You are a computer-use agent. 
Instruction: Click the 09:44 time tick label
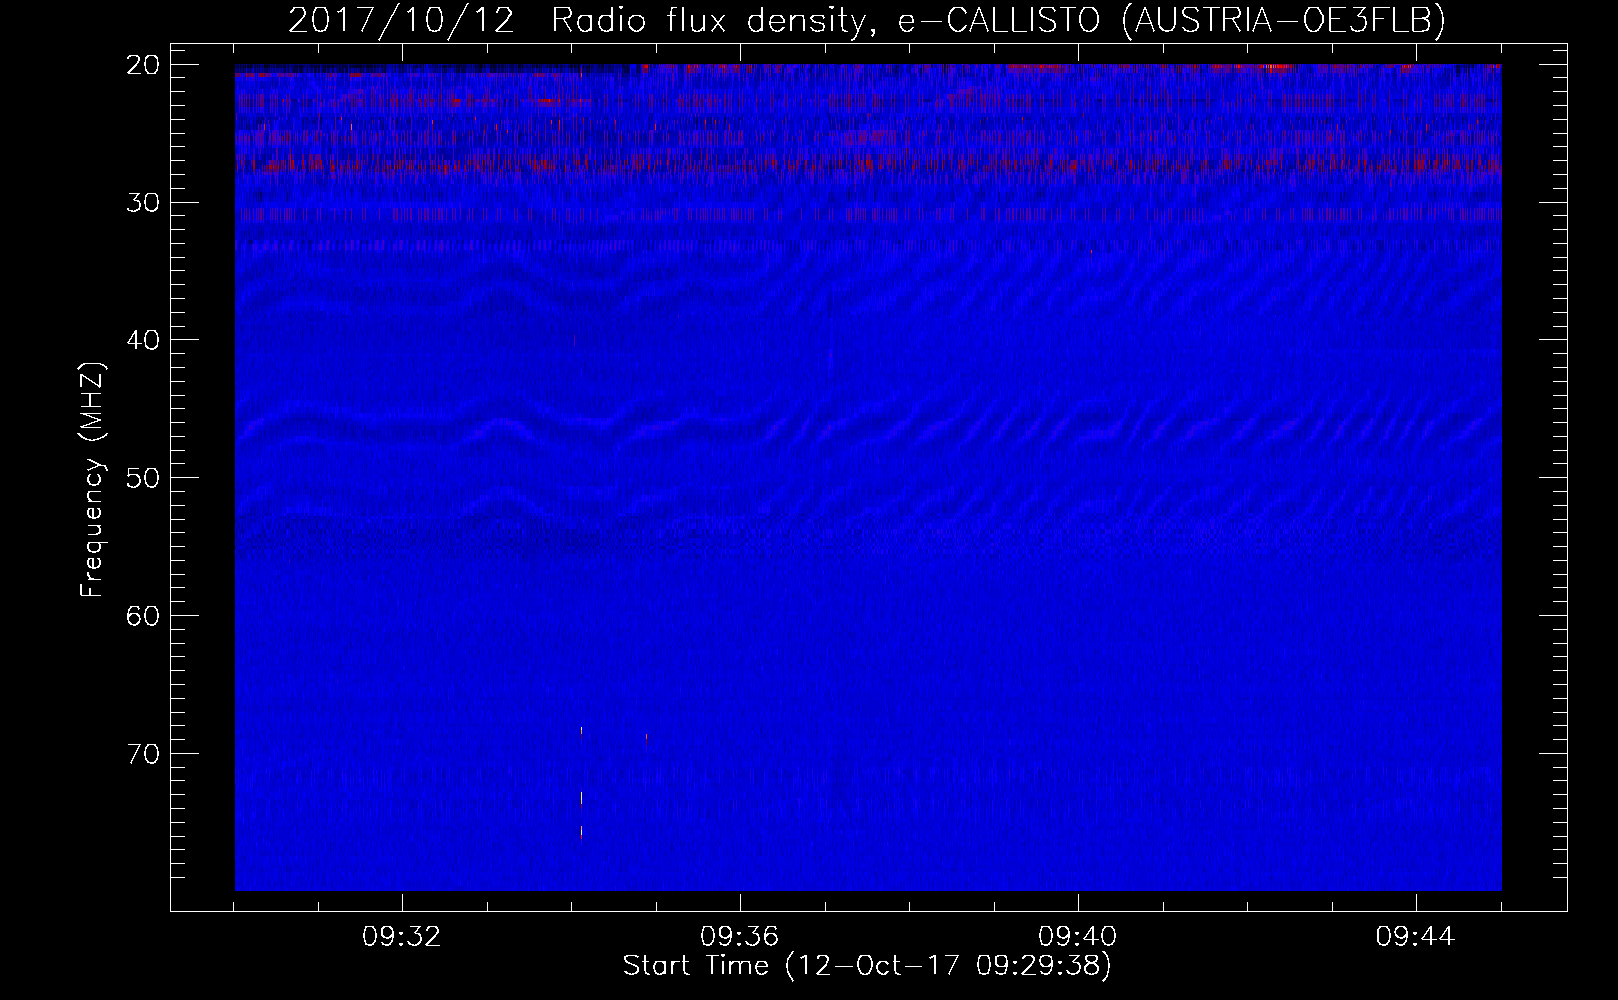pos(1416,937)
